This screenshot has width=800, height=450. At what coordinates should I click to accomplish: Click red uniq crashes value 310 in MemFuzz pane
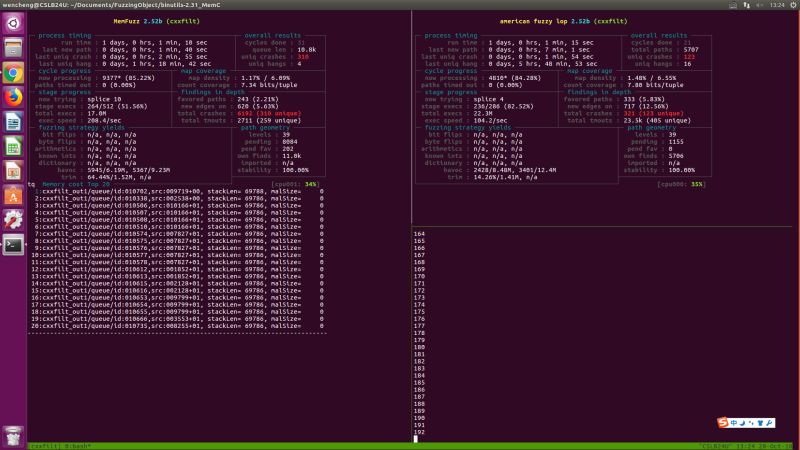coord(303,57)
